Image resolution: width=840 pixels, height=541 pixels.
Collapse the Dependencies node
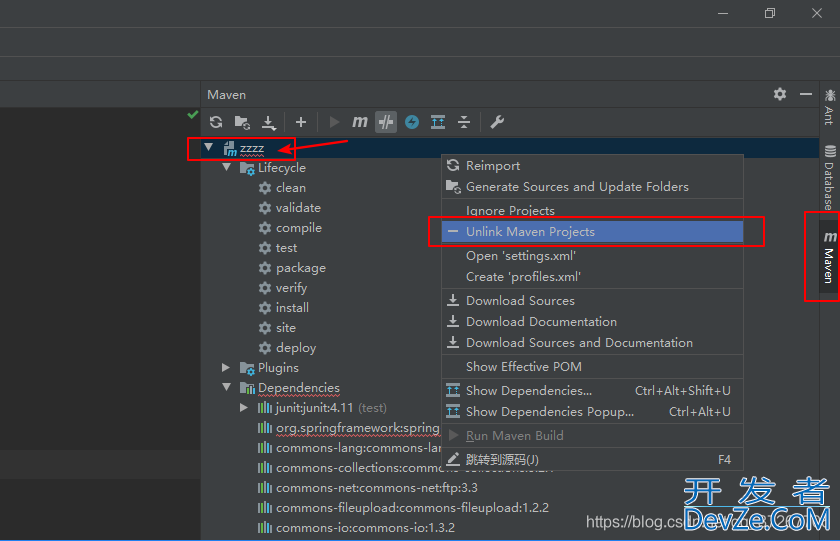(x=227, y=387)
